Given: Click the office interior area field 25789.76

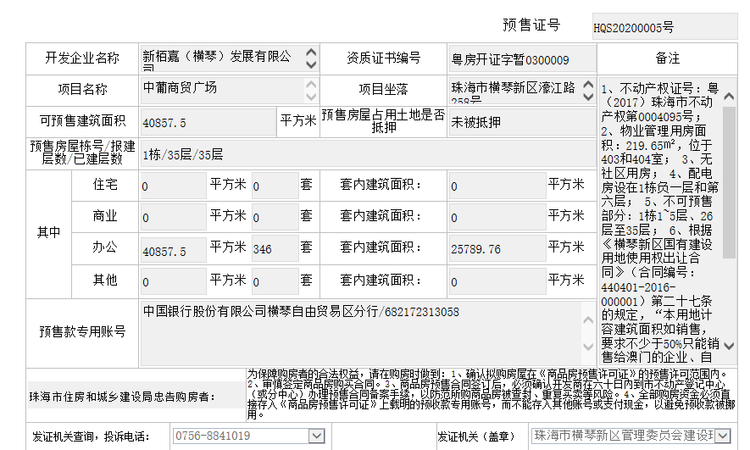Looking at the screenshot, I should [497, 250].
